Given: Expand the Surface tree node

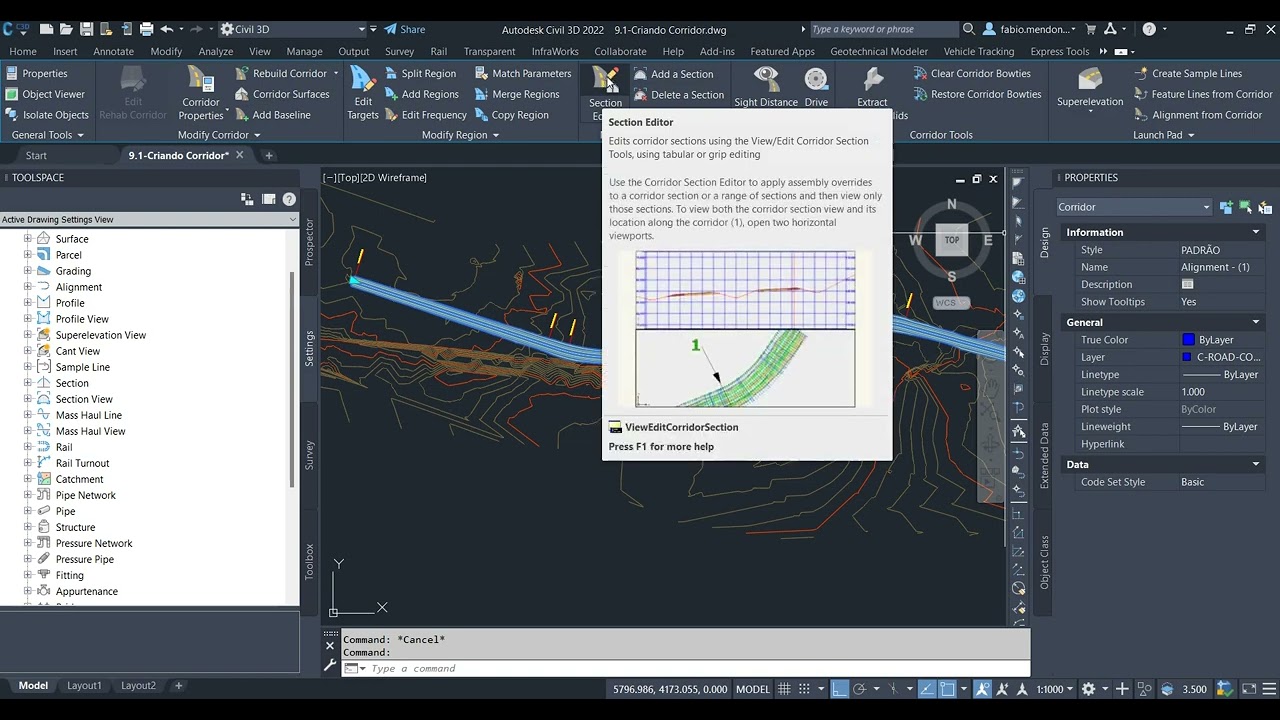Looking at the screenshot, I should coord(28,239).
